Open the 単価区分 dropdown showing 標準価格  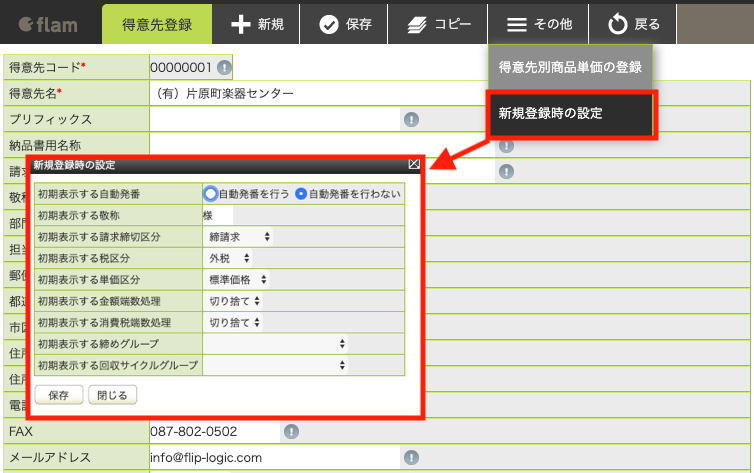[237, 279]
